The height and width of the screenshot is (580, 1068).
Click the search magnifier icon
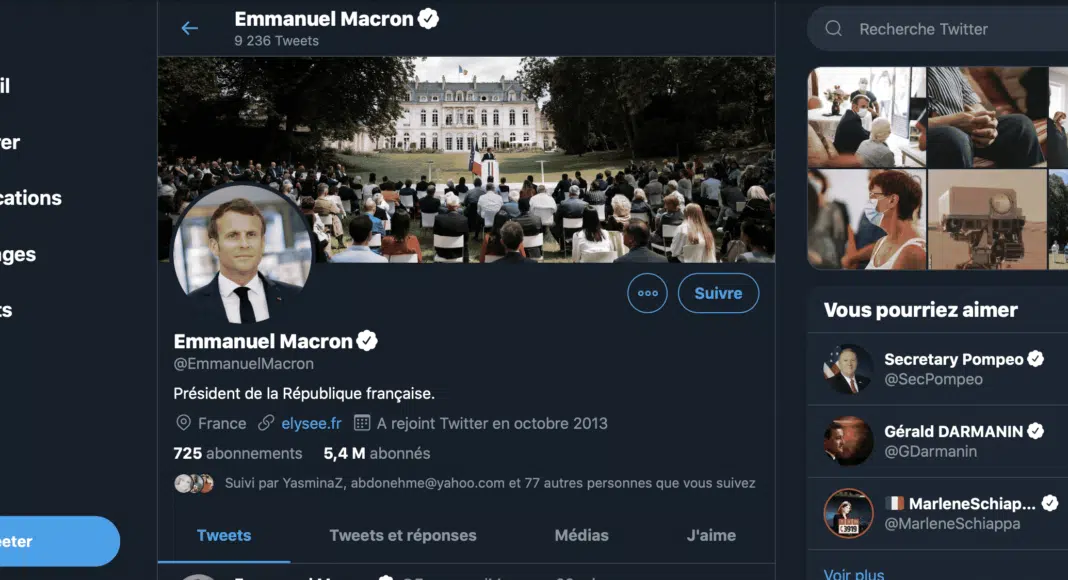coord(833,29)
